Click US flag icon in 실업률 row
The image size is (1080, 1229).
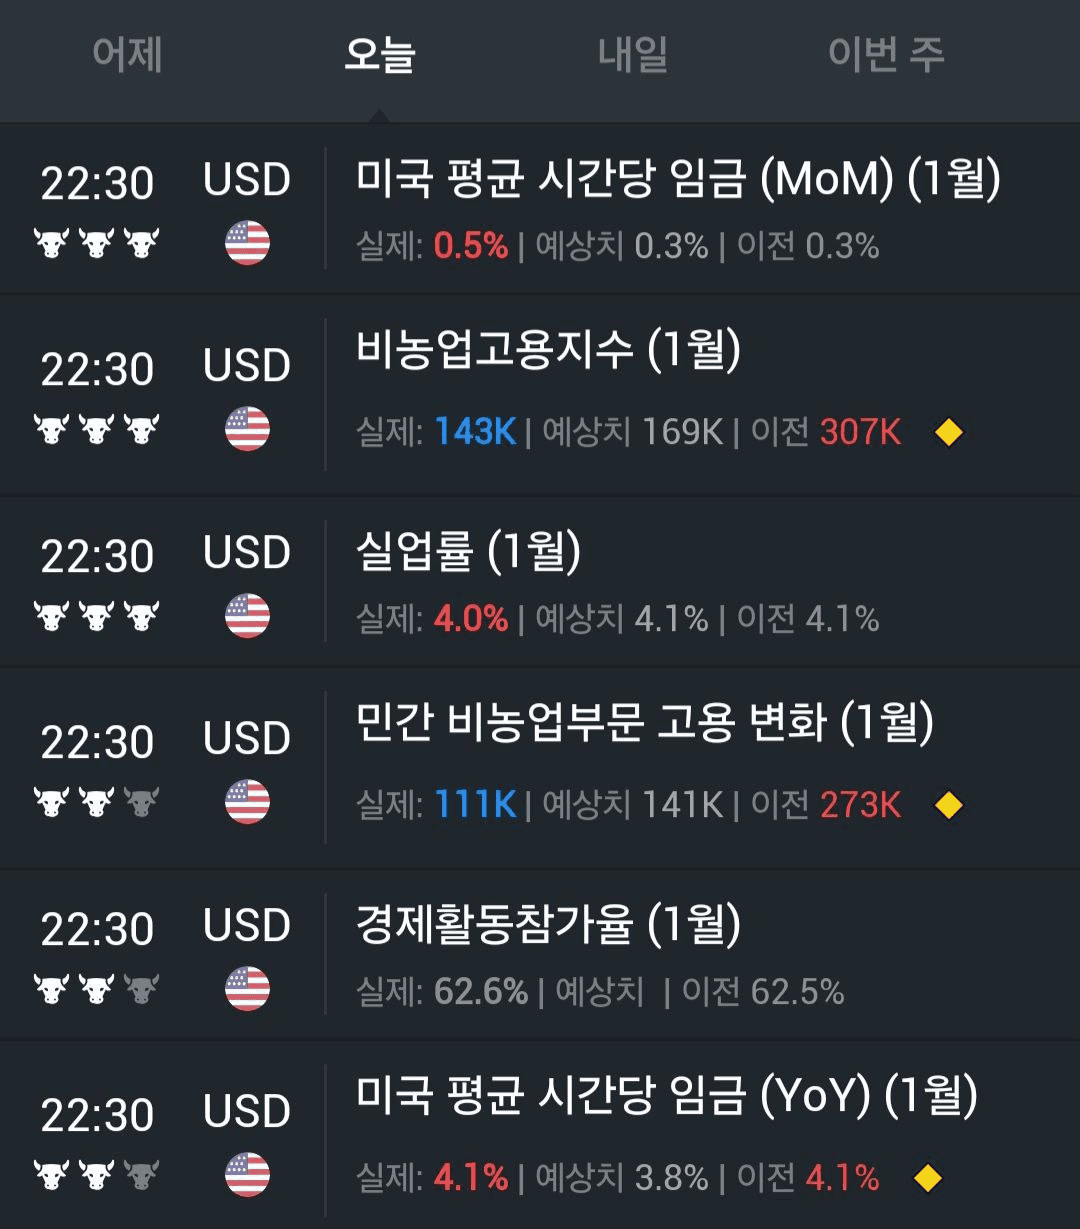click(x=247, y=616)
